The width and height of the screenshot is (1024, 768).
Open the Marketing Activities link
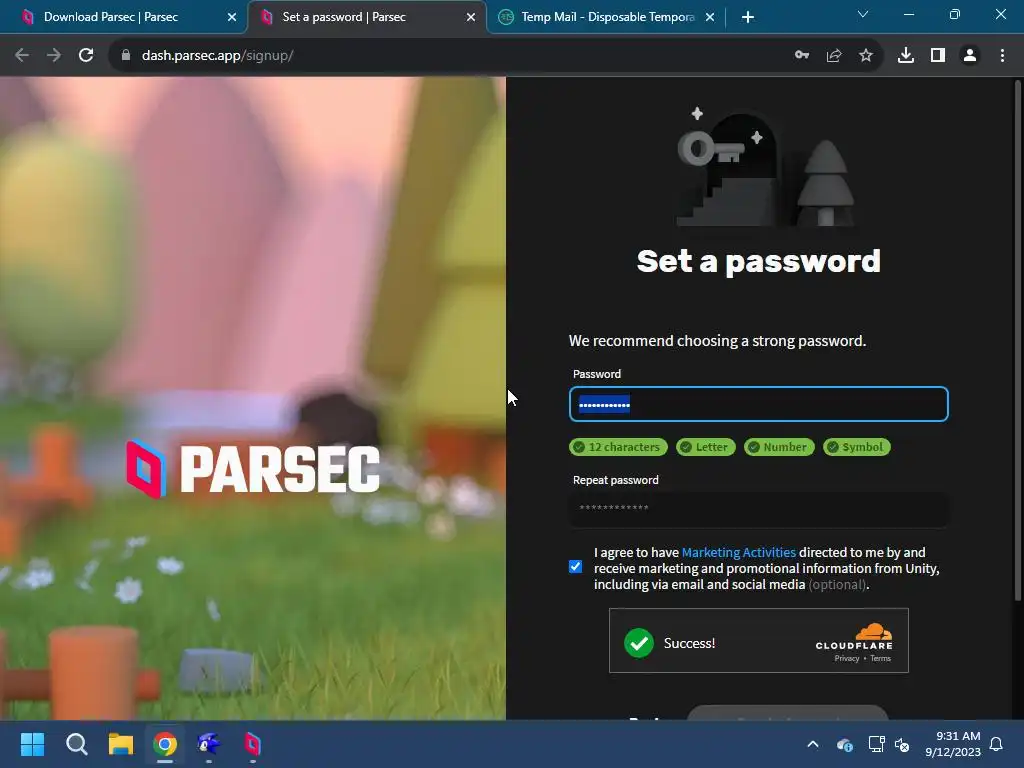pyautogui.click(x=739, y=552)
